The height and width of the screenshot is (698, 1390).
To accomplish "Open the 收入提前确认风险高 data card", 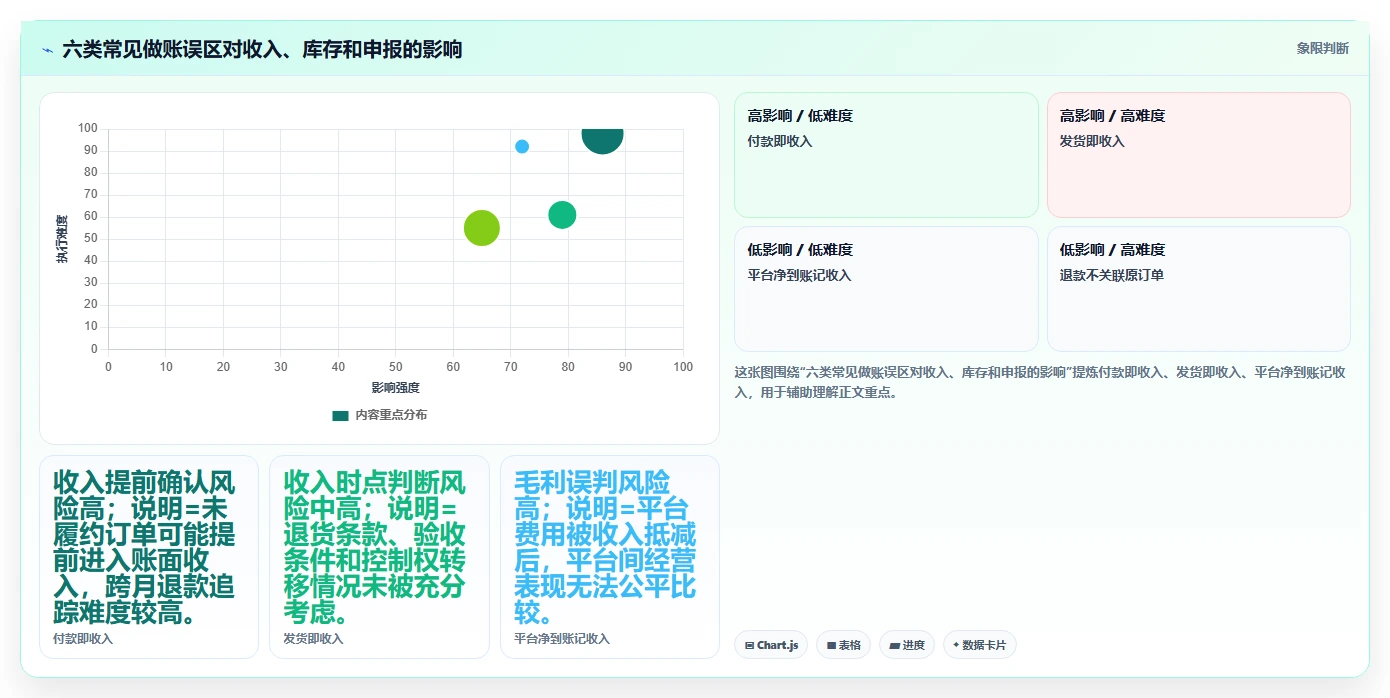I will tap(149, 557).
